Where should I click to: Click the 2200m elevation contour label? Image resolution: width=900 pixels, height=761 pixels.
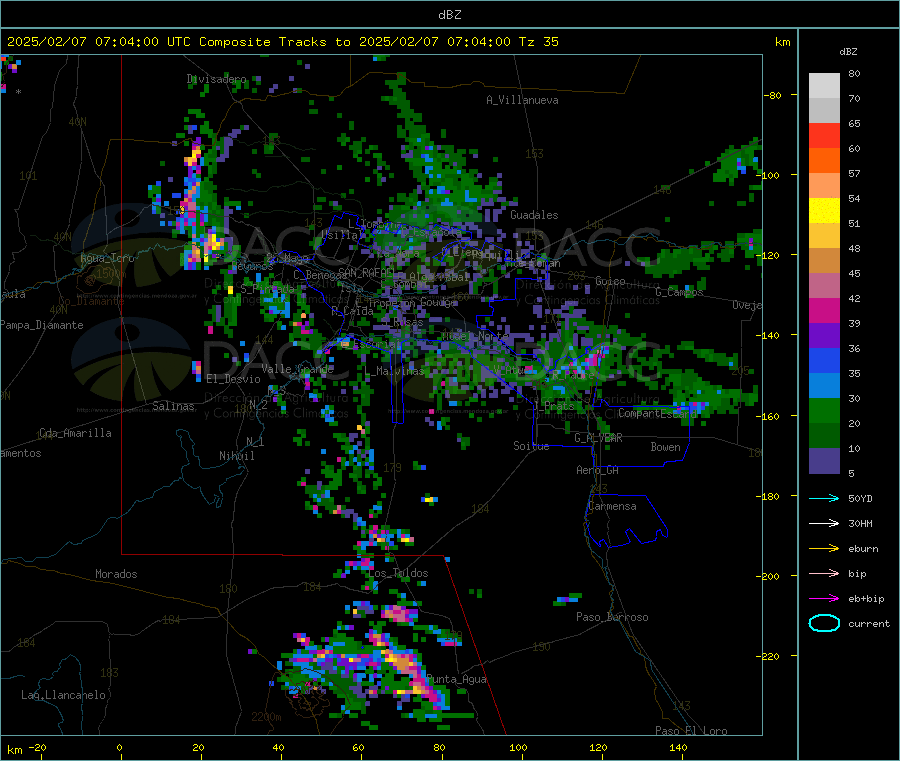click(266, 717)
